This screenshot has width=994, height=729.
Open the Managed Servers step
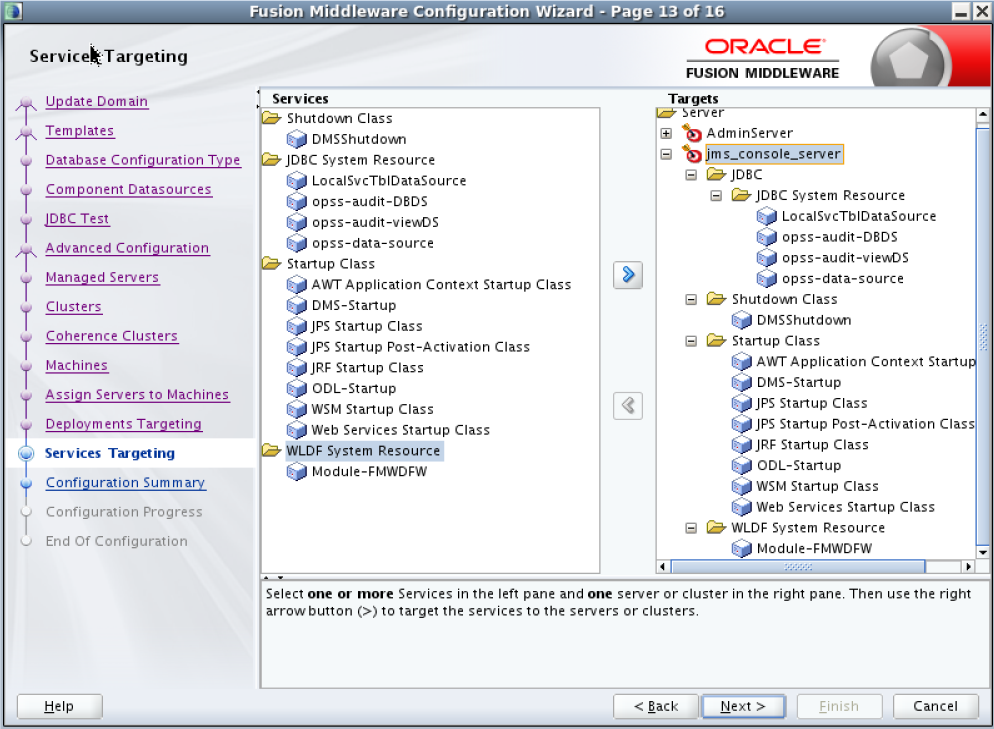102,277
